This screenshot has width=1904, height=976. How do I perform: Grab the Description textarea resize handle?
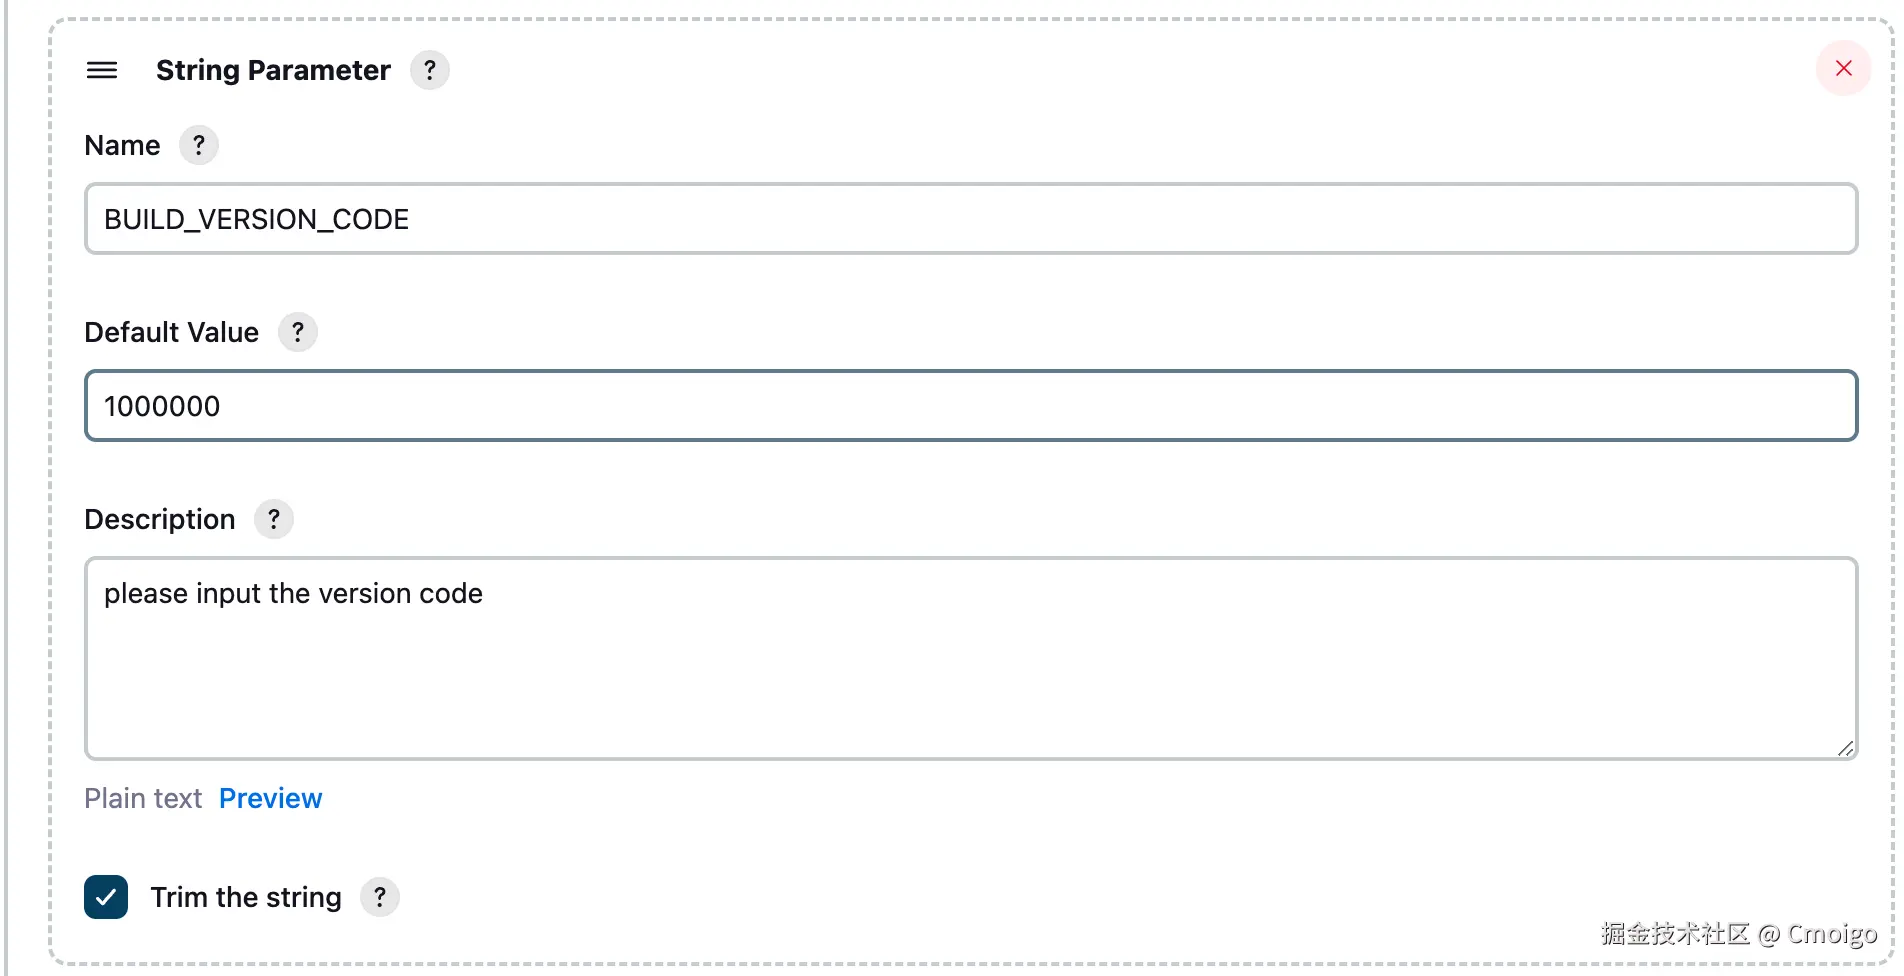(1846, 748)
